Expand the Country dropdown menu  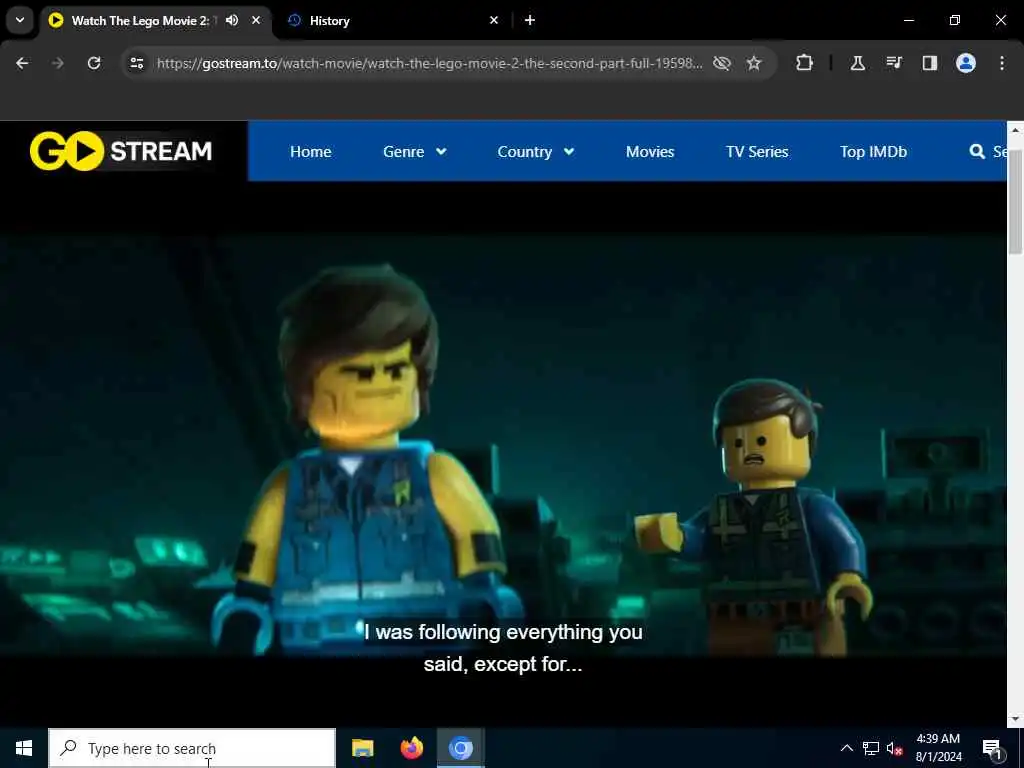tap(536, 152)
